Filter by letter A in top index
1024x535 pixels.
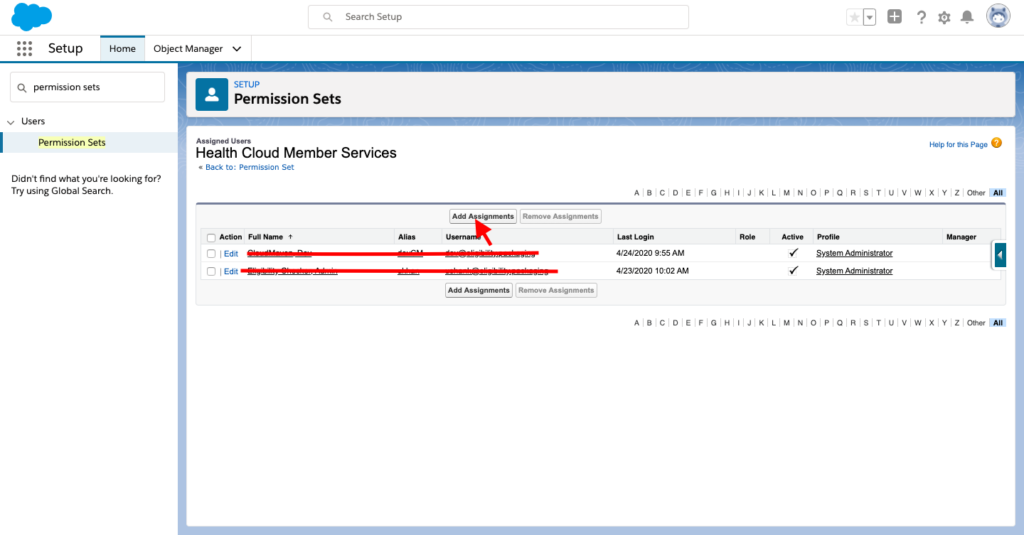click(636, 193)
